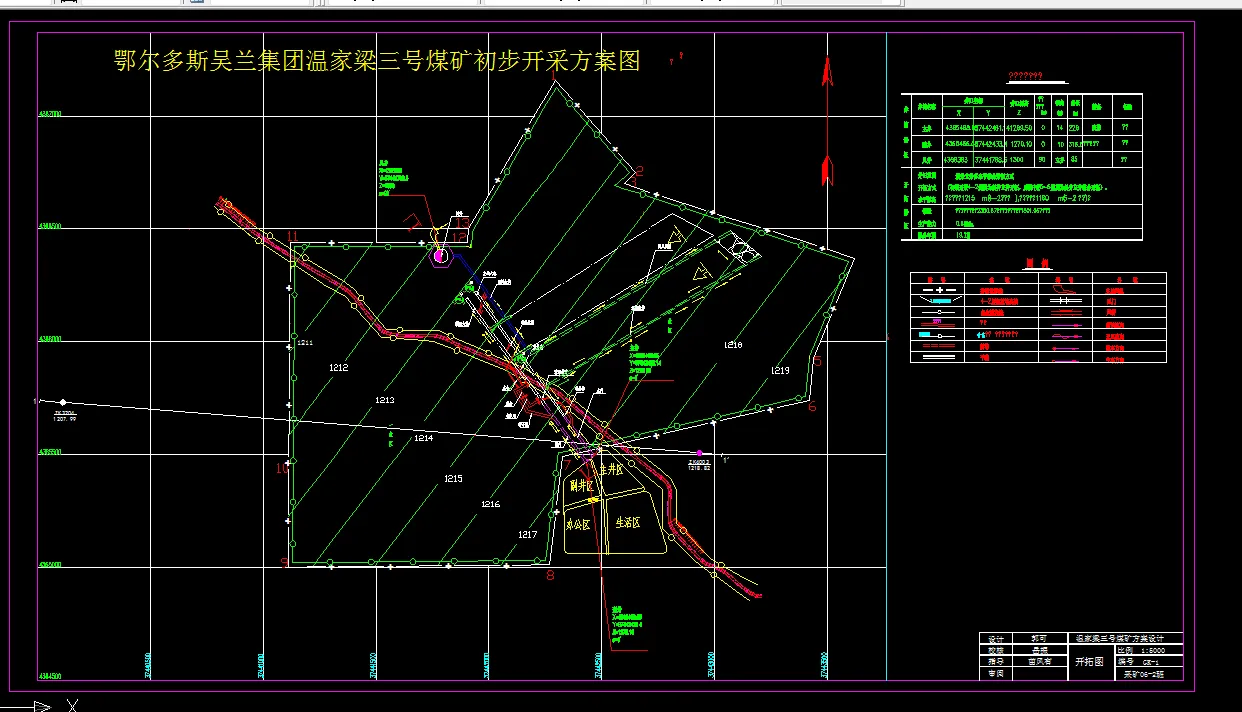Image resolution: width=1242 pixels, height=712 pixels.
Task: Click the 采矿06-2班 class cell
Action: click(1146, 674)
